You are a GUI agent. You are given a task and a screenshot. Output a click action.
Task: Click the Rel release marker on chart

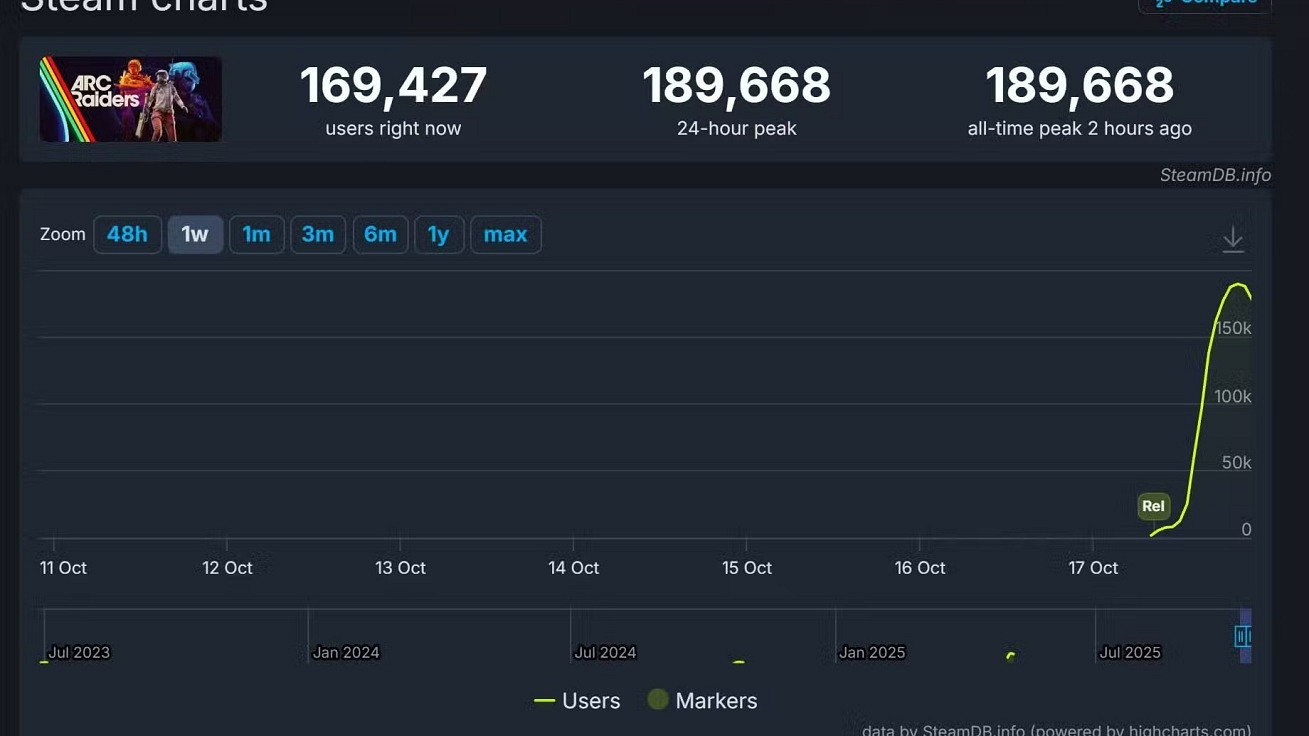(1153, 506)
